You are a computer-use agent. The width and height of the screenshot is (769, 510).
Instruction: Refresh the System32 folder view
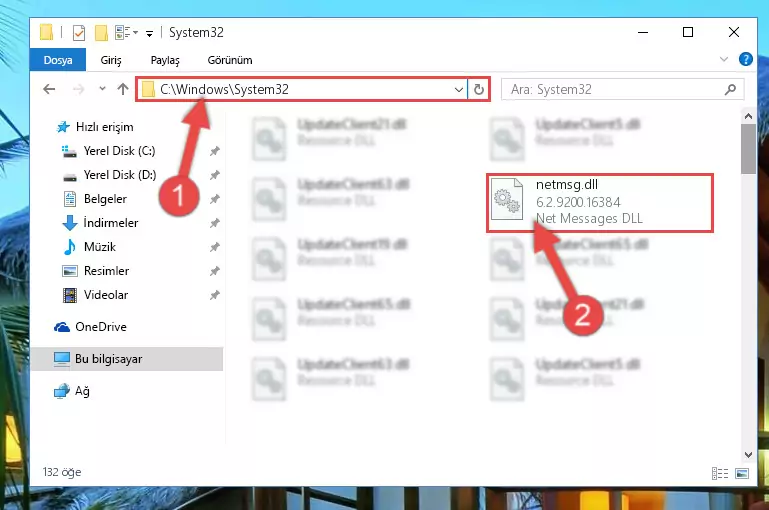click(x=479, y=89)
